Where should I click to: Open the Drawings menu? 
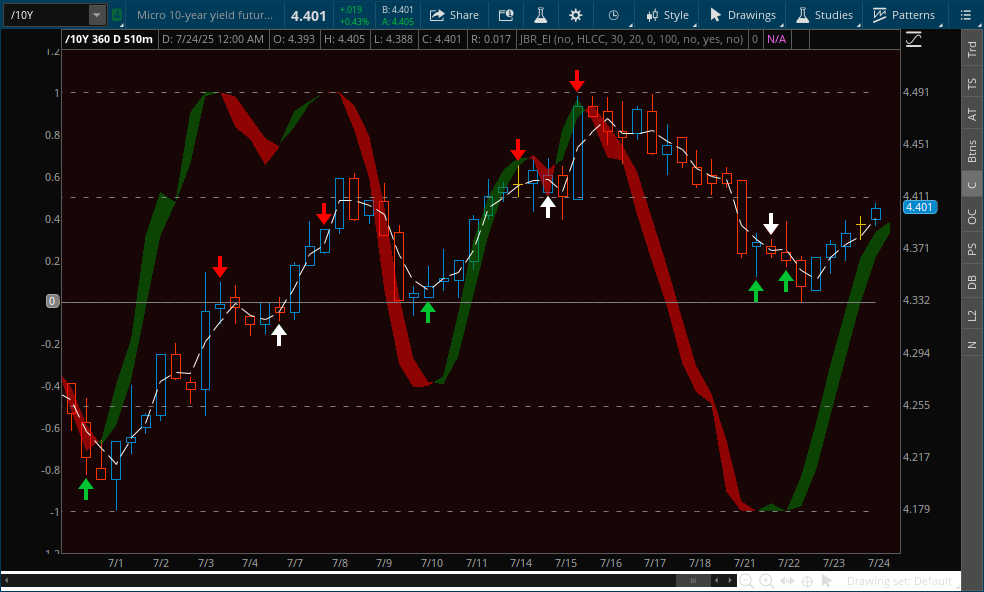click(x=743, y=15)
